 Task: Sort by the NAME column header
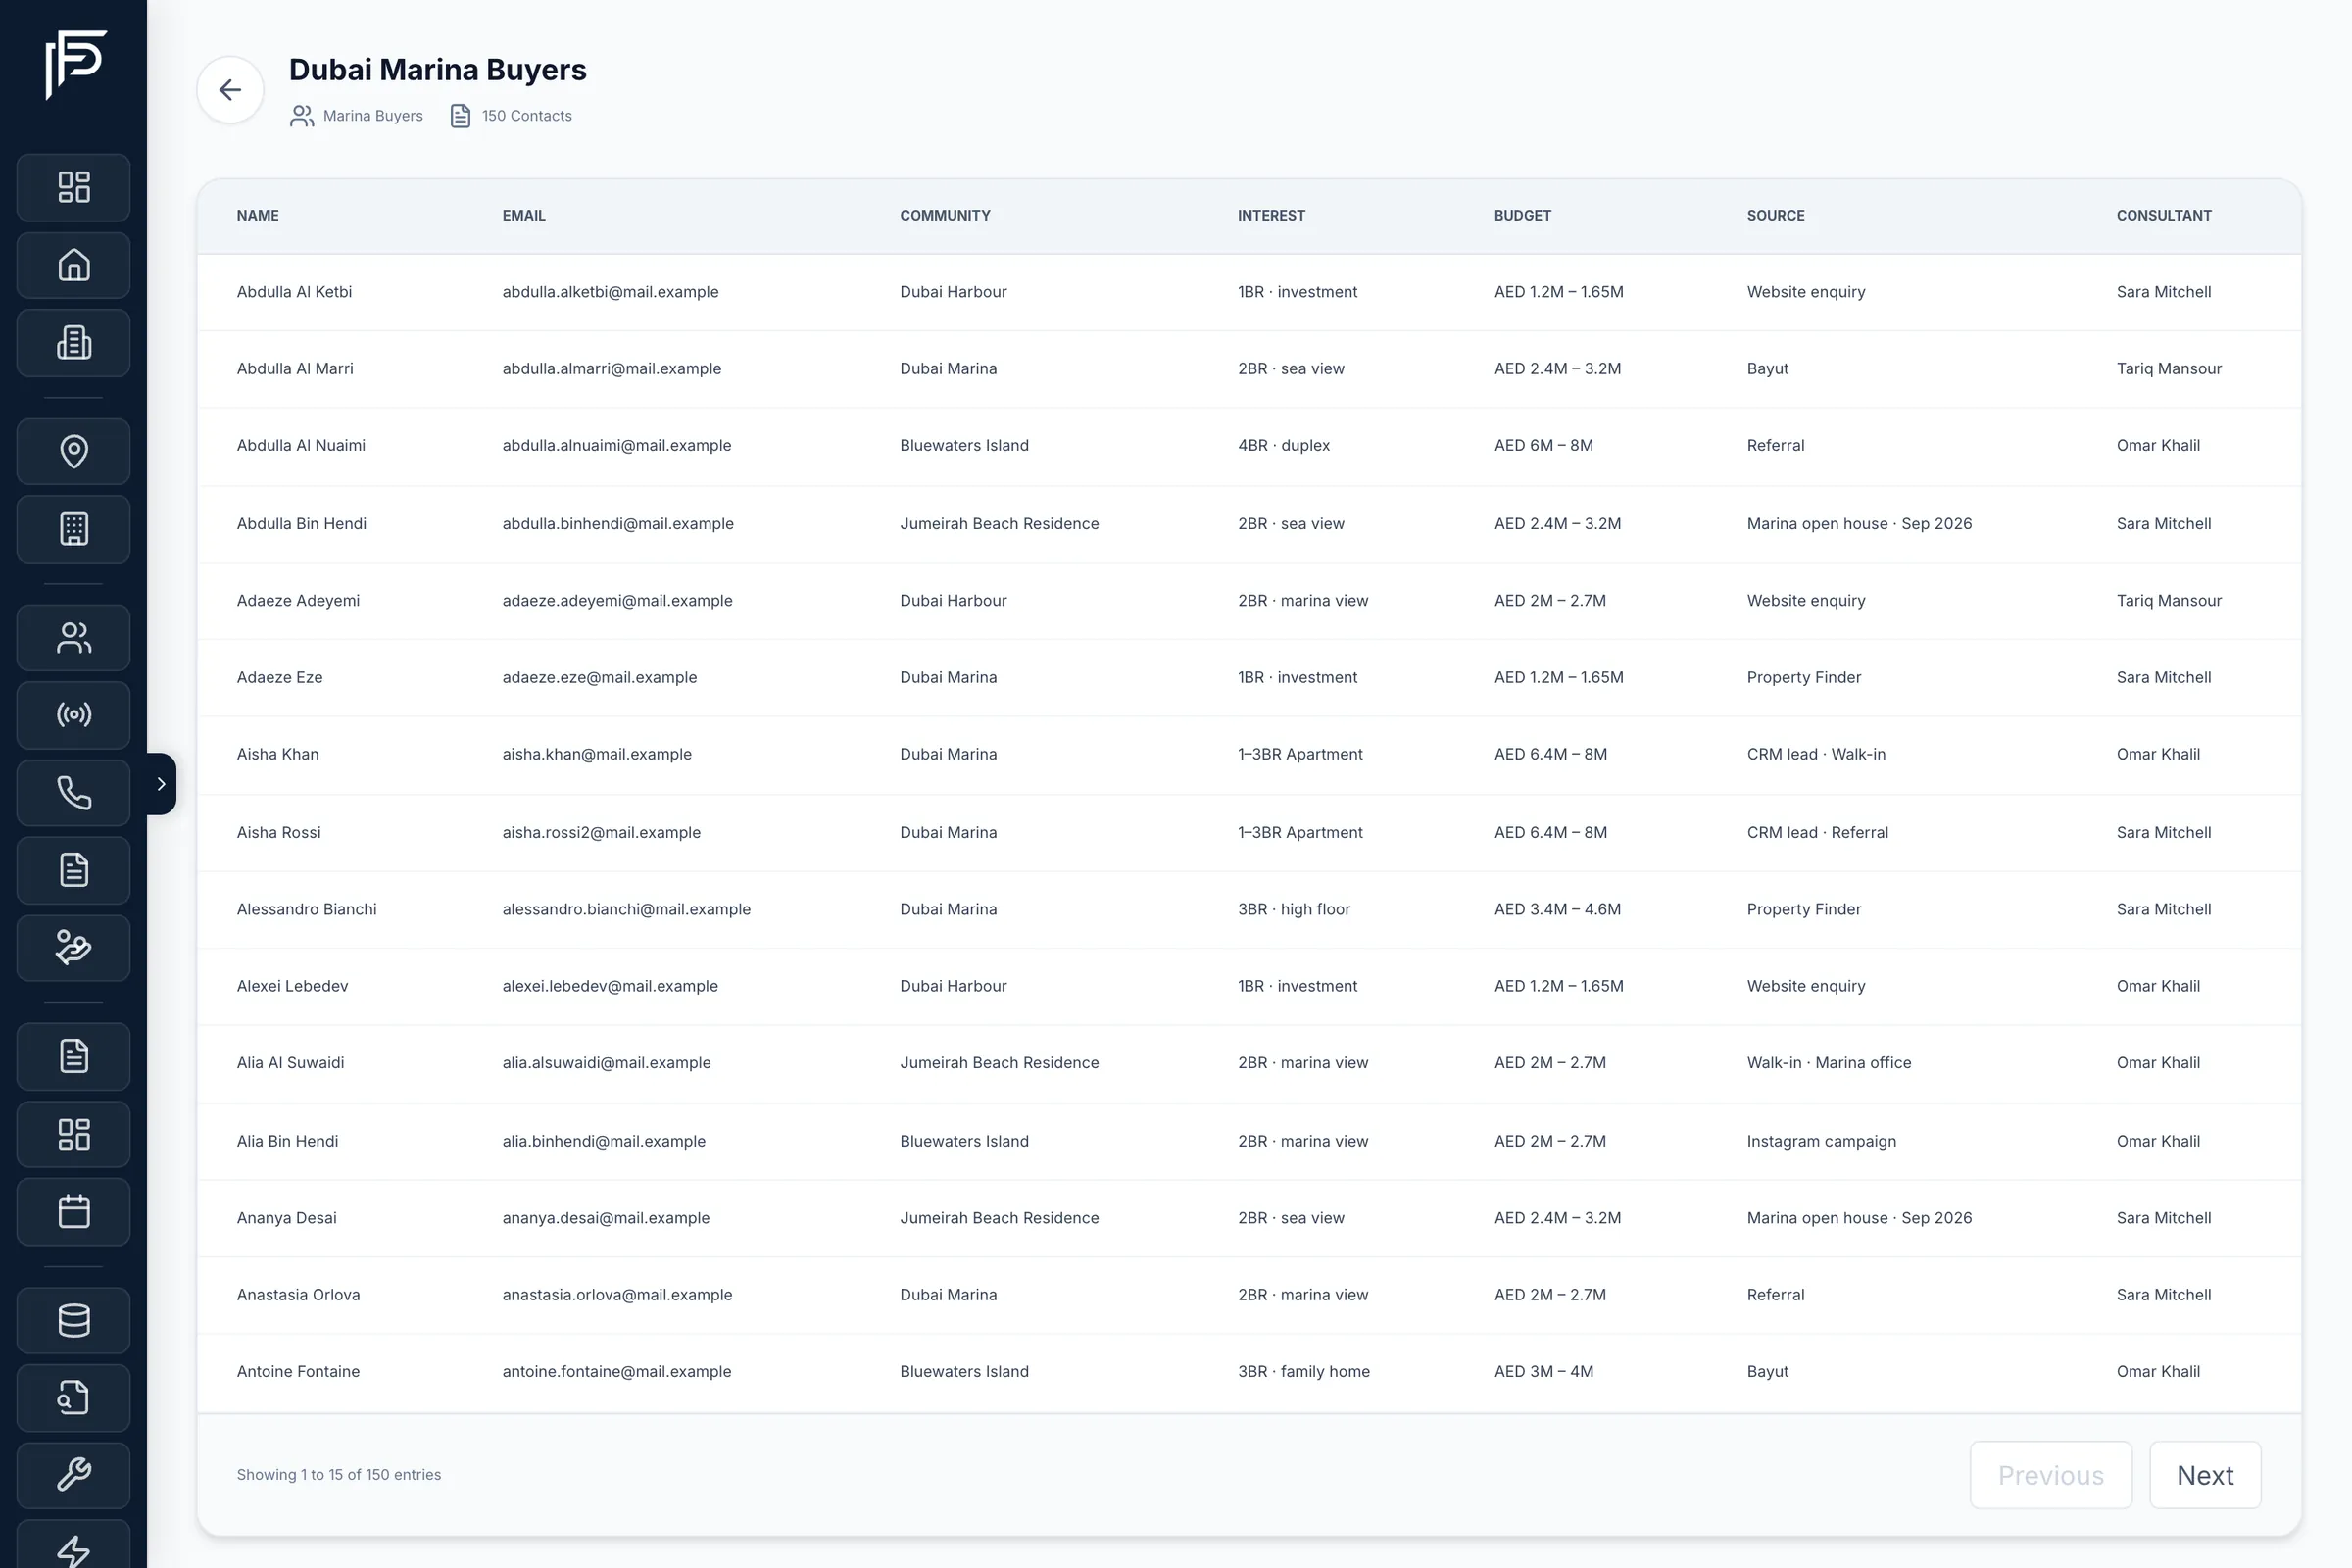click(258, 215)
